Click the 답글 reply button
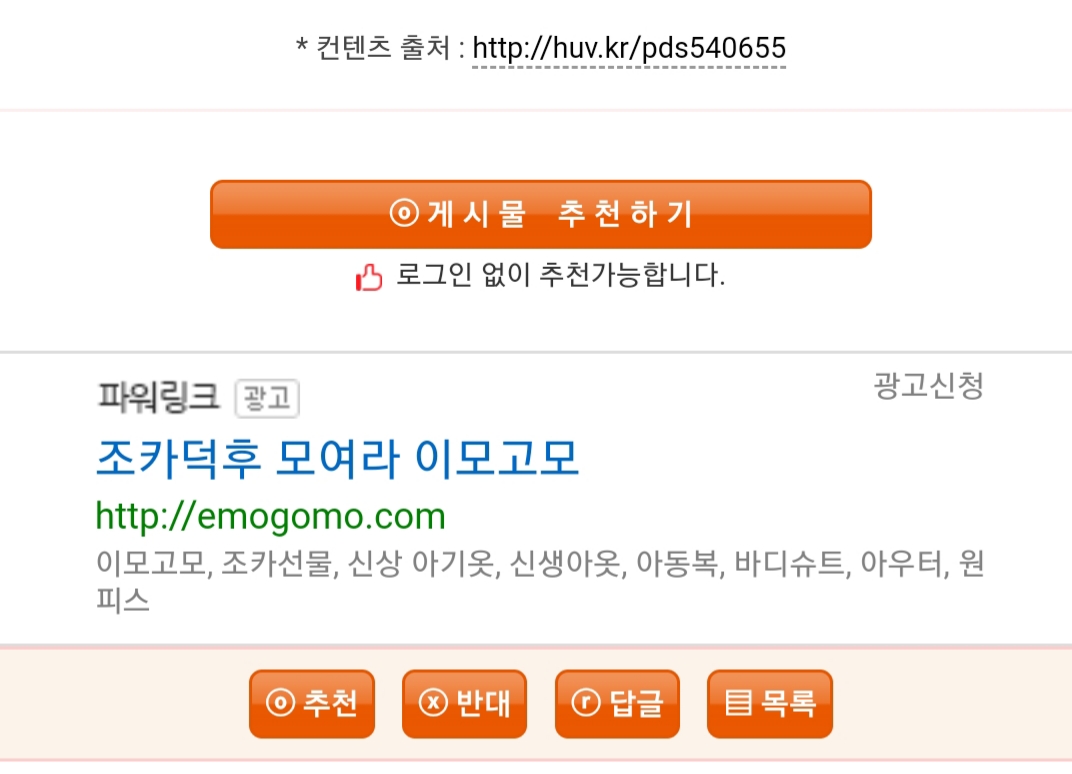This screenshot has width=1072, height=774. tap(617, 704)
